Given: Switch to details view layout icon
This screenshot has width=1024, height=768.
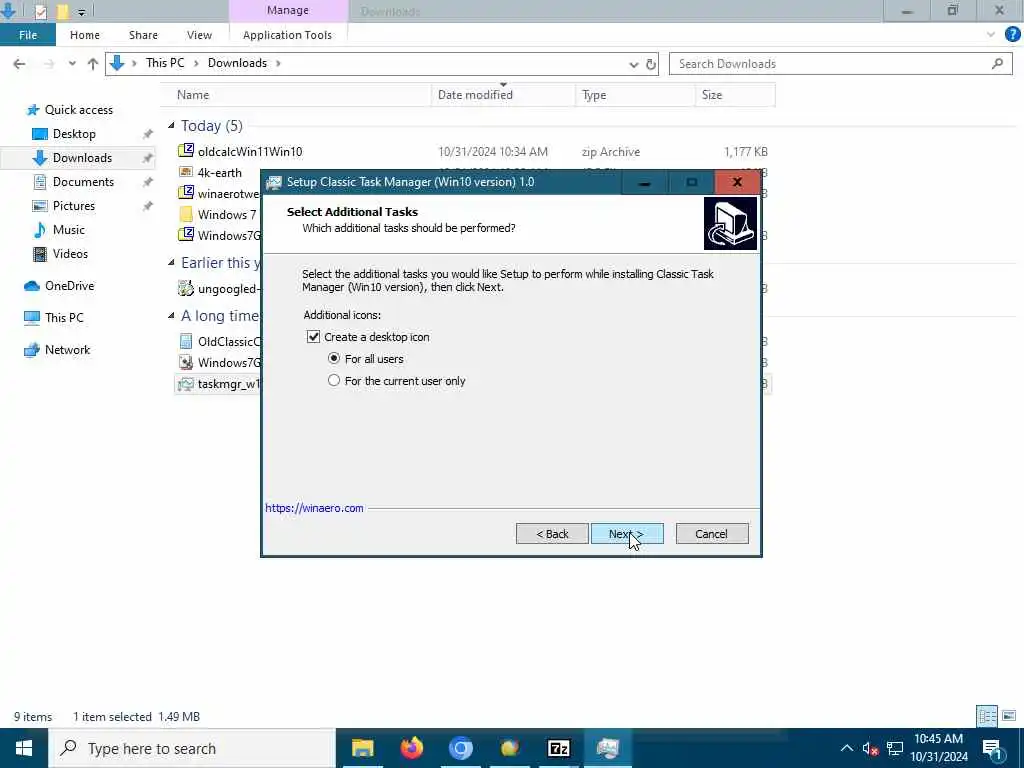Looking at the screenshot, I should coord(987,716).
